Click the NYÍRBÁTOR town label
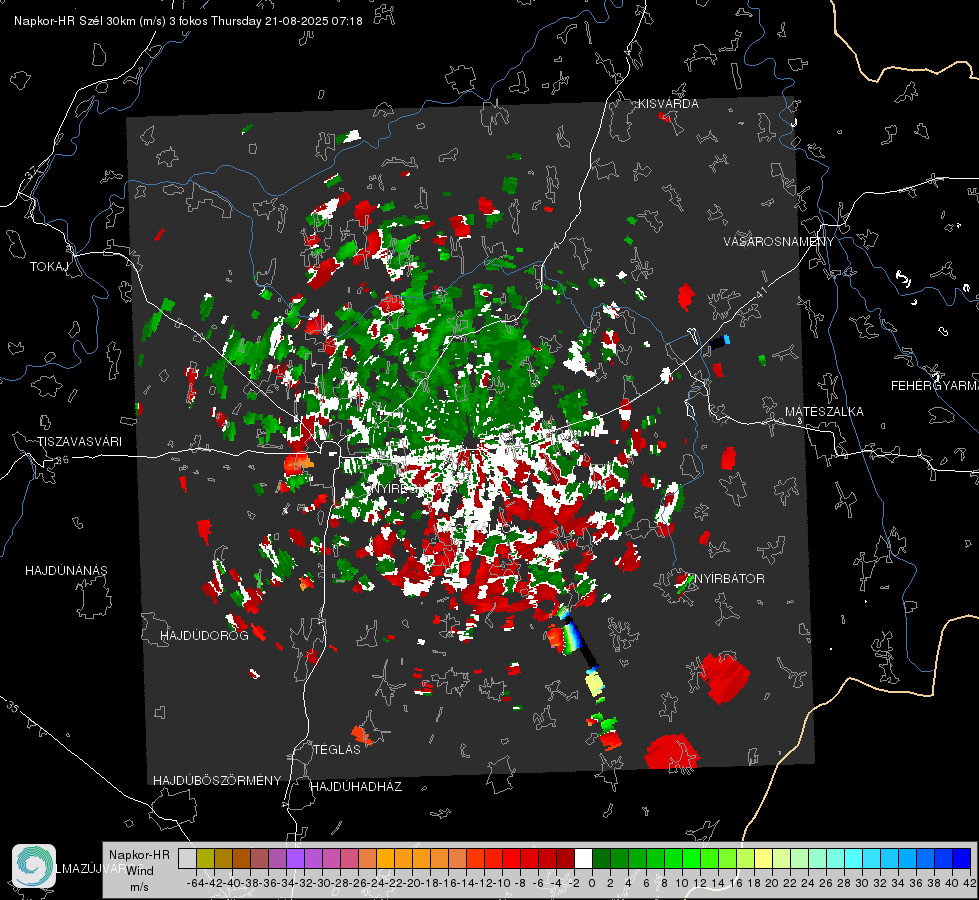Image resolution: width=979 pixels, height=900 pixels. pos(729,579)
